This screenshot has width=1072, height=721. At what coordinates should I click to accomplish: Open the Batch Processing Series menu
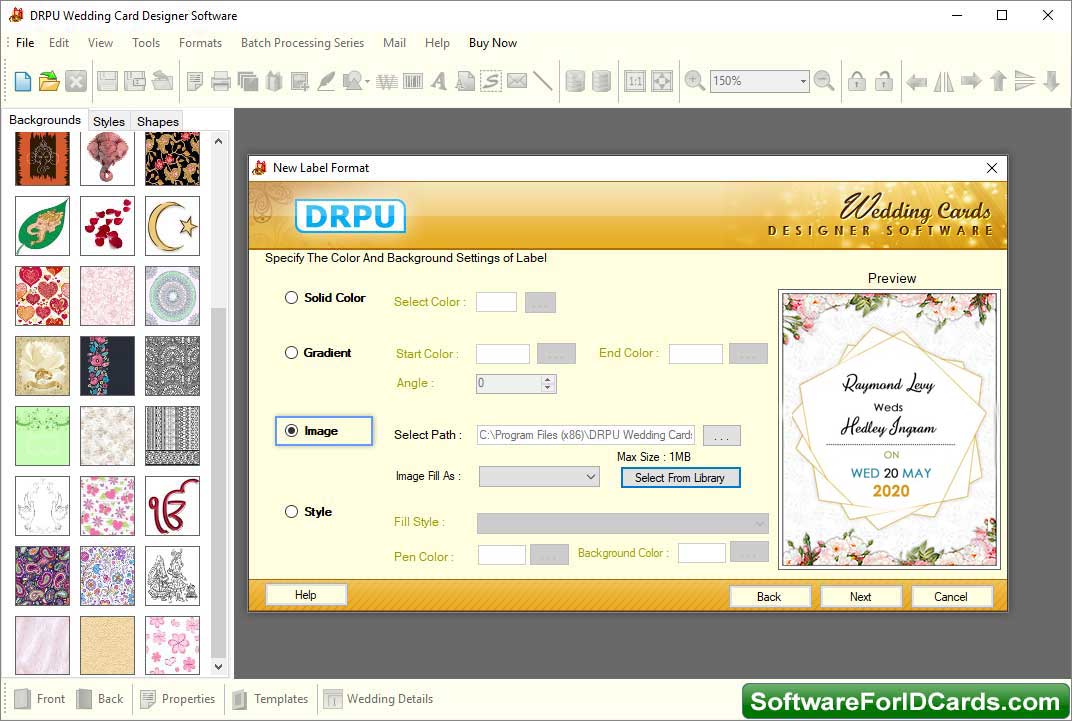302,42
